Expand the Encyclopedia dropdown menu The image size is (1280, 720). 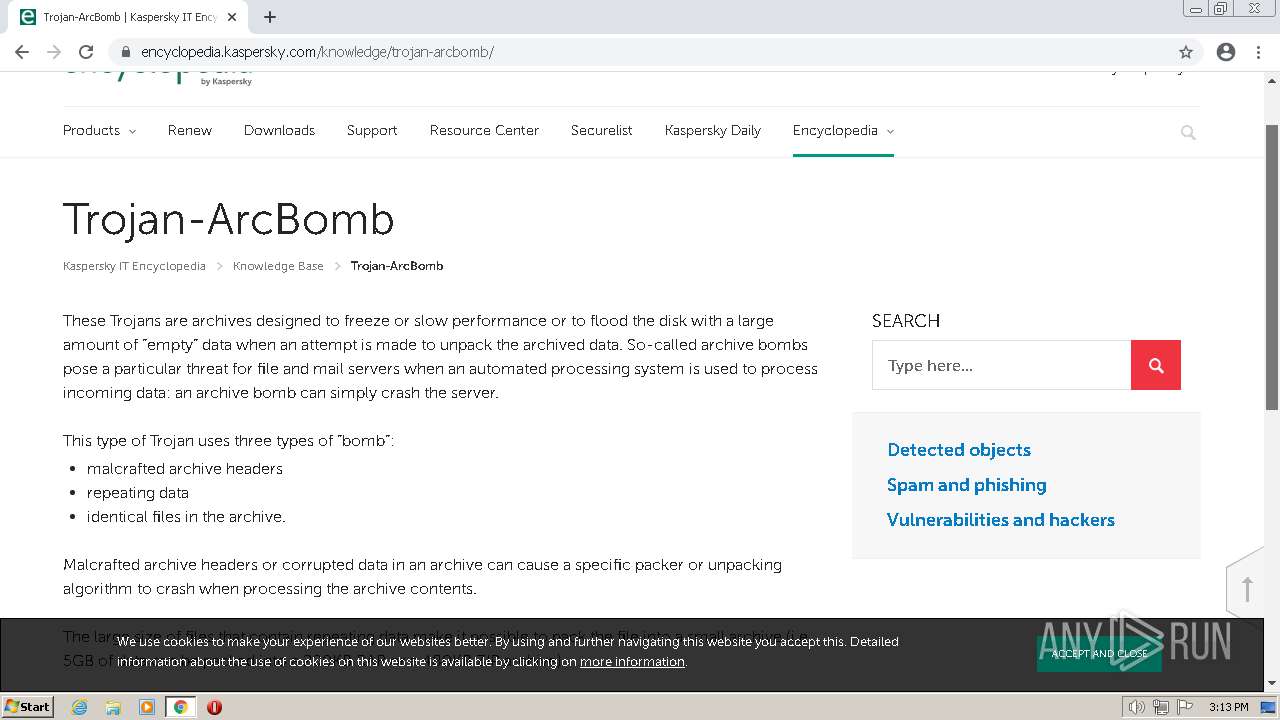[843, 130]
